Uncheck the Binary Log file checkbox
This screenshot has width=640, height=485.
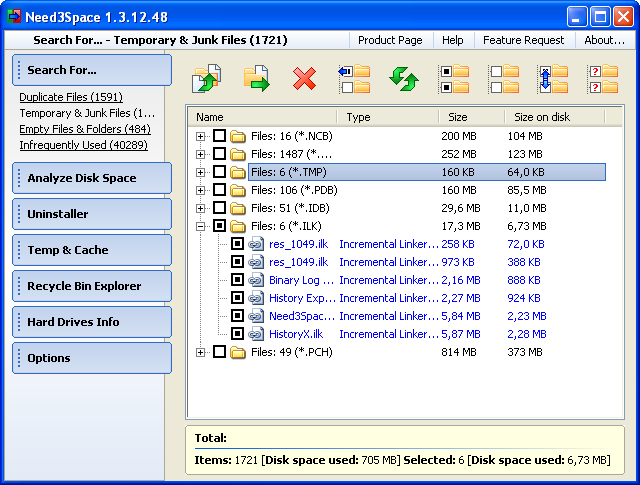point(237,280)
